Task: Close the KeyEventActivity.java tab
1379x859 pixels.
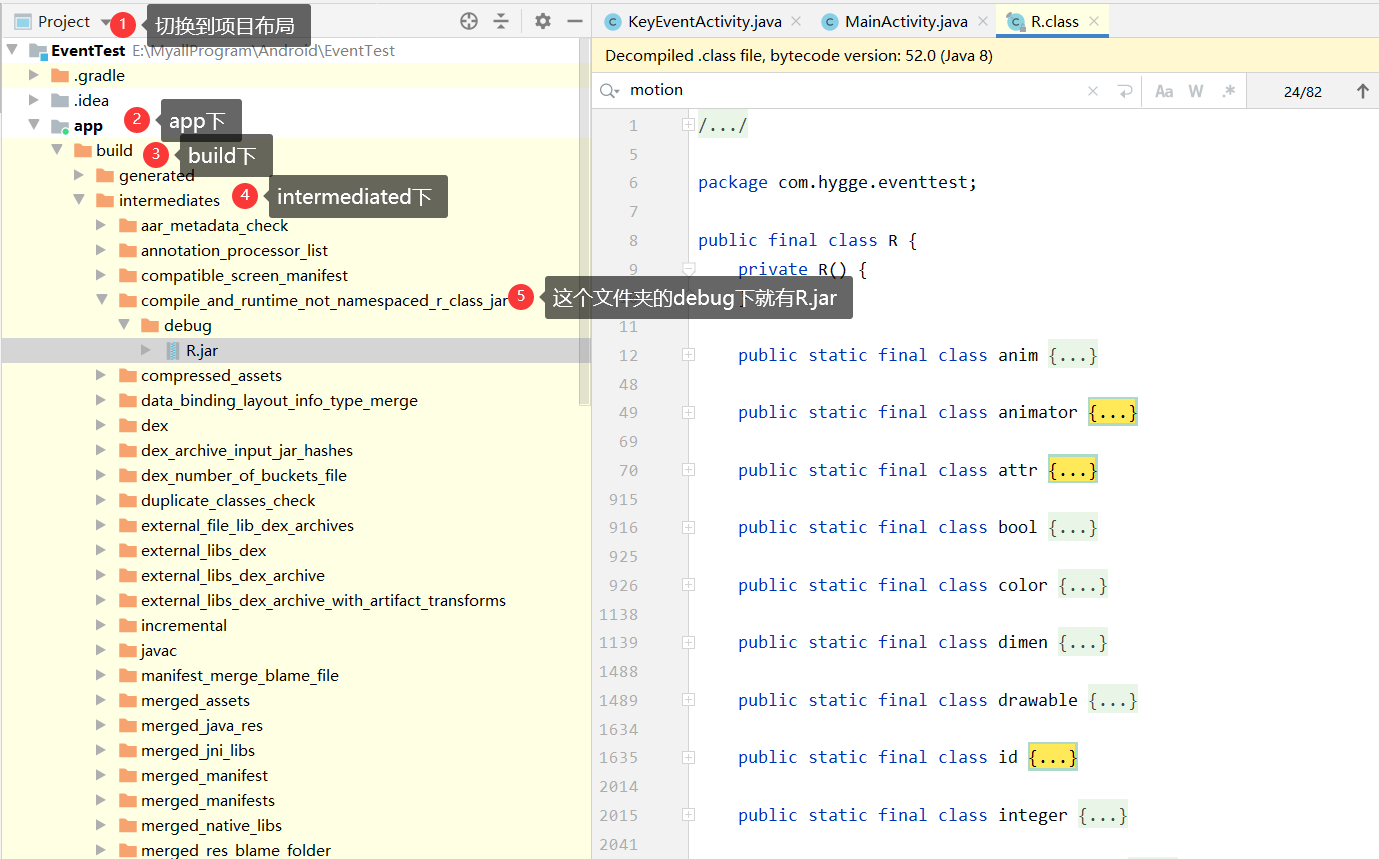Action: [x=796, y=21]
